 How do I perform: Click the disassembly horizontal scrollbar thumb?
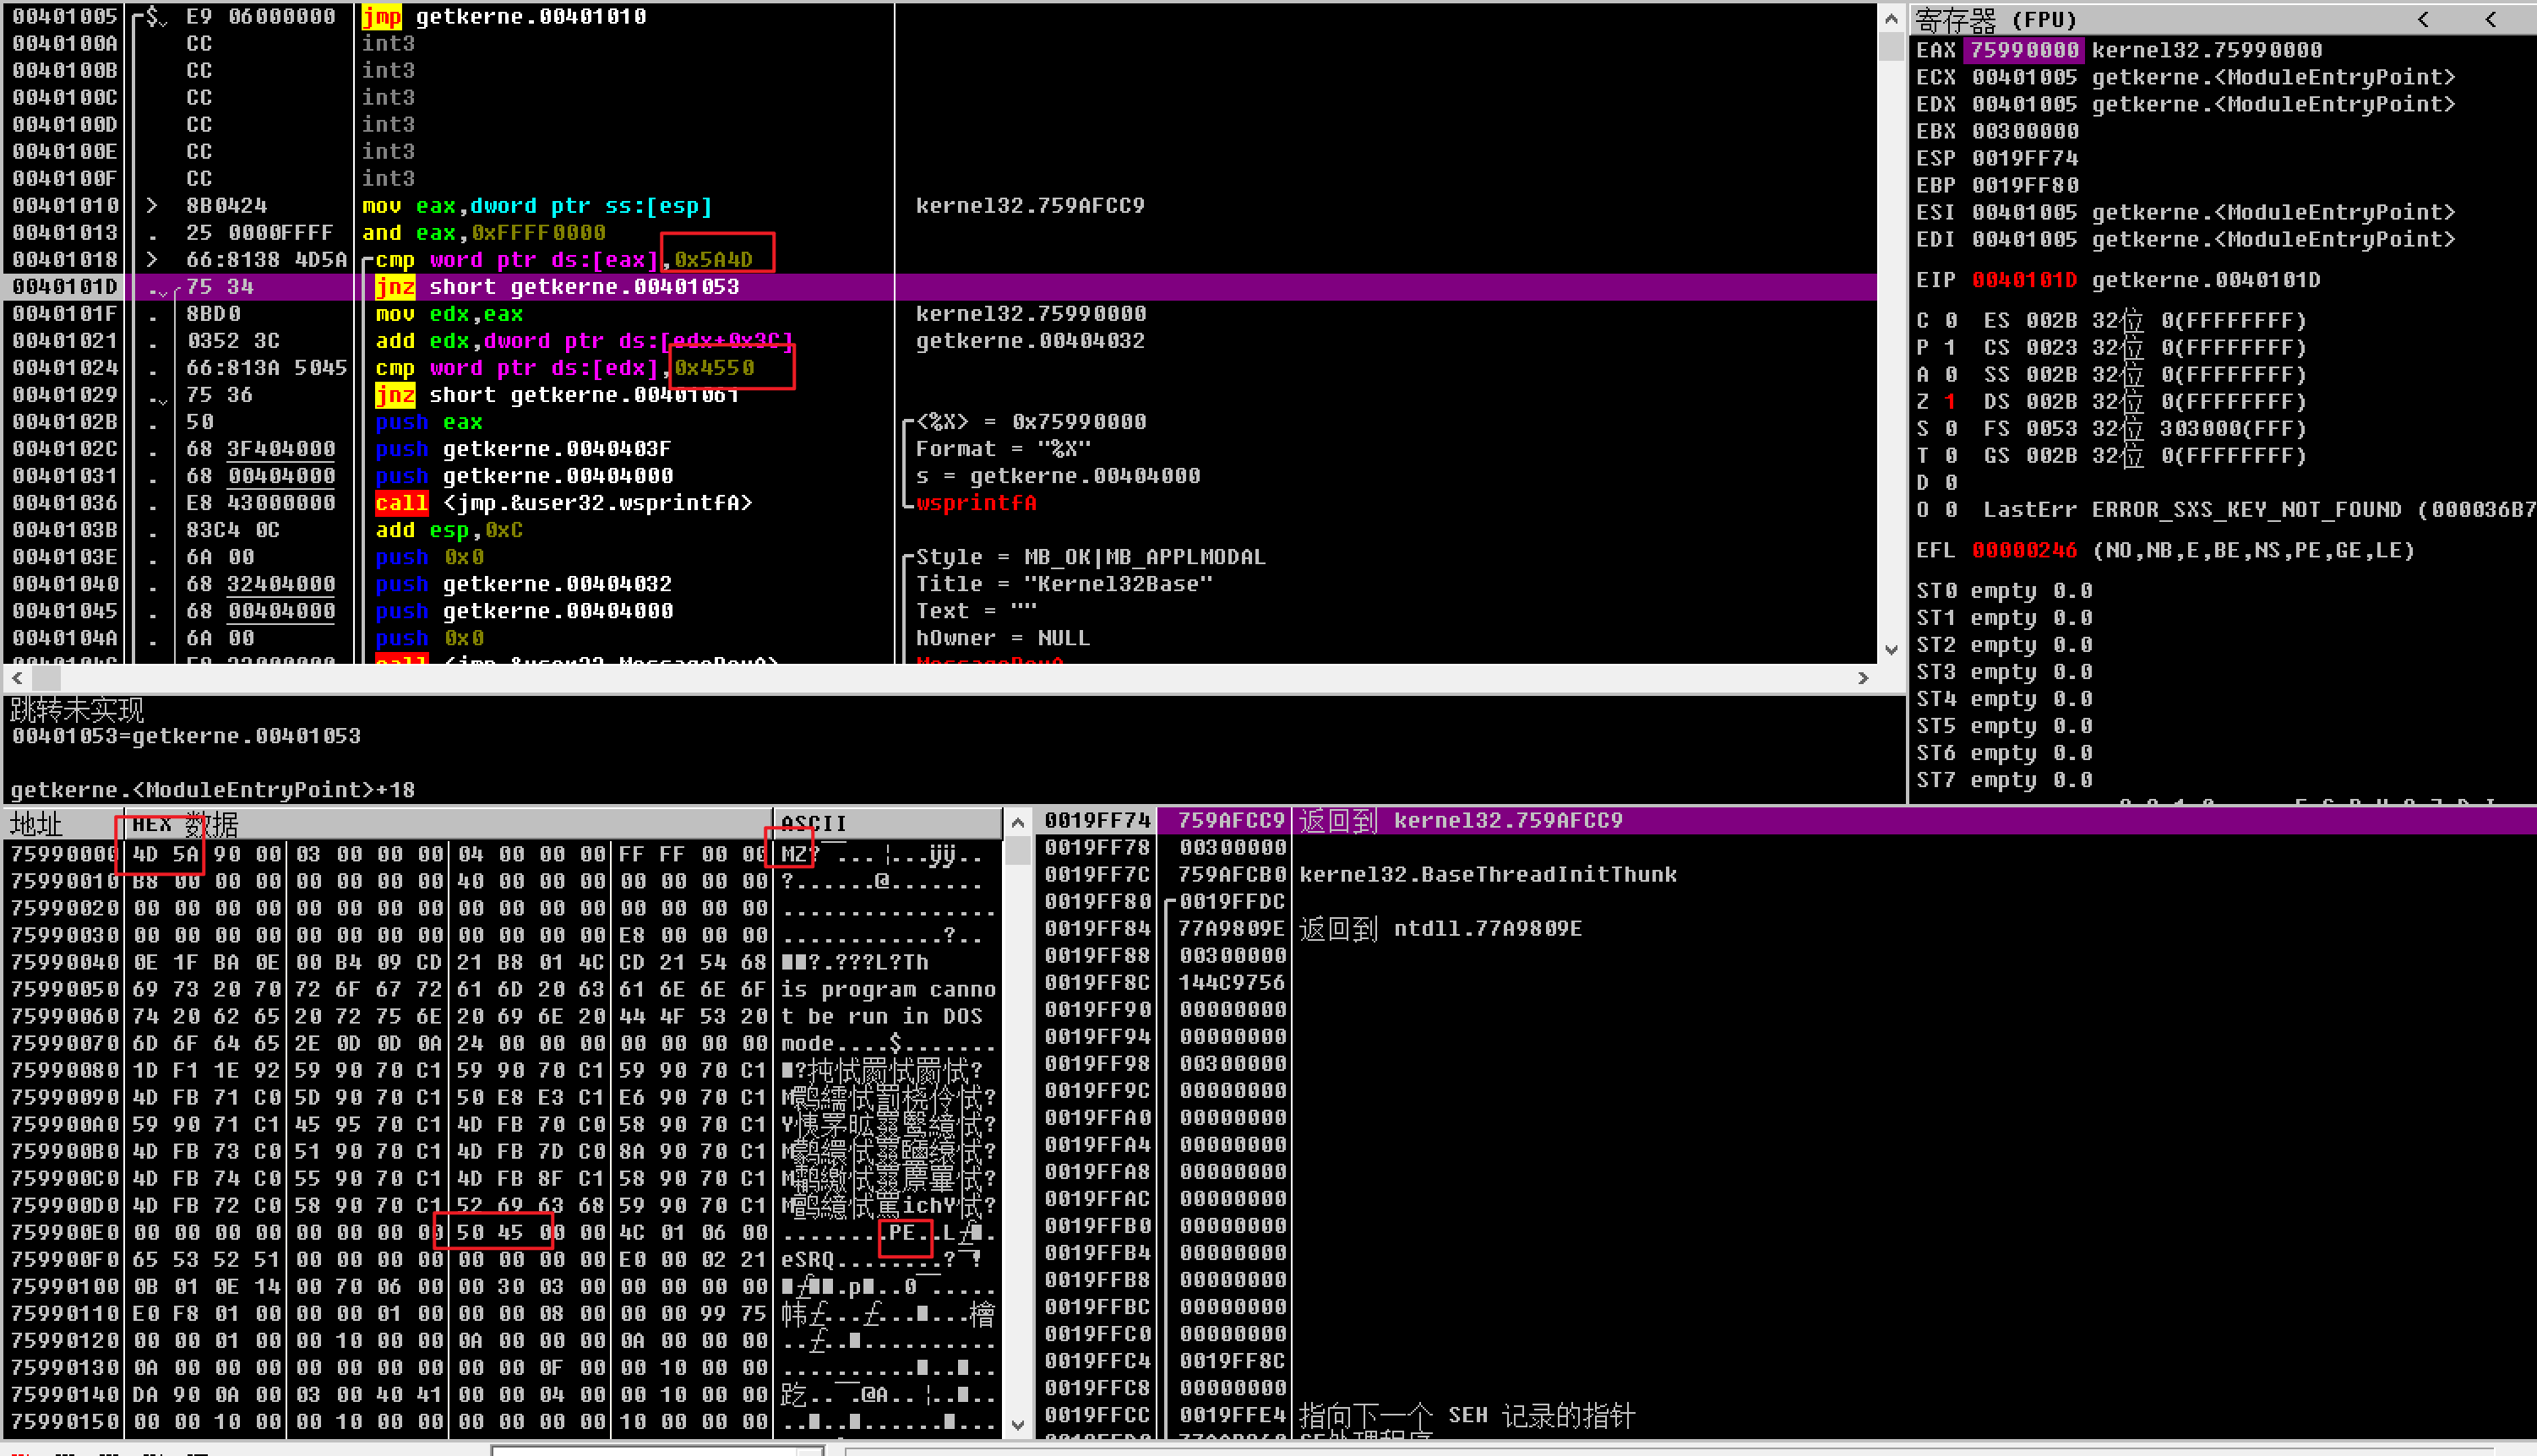(46, 678)
